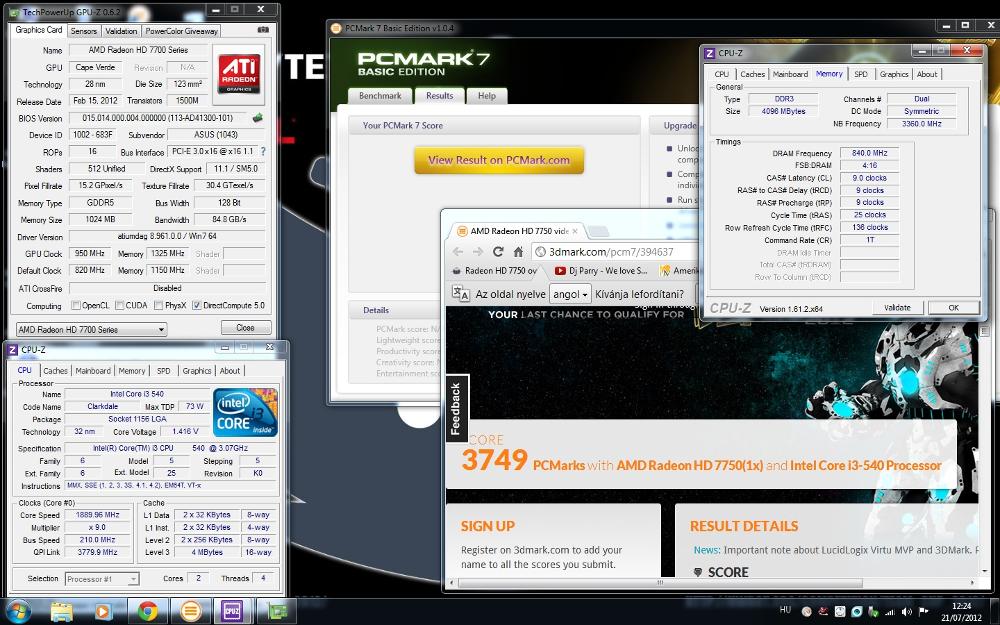
Task: Close the AMD Radeon HD 7750 Chrome tab
Action: tap(575, 231)
